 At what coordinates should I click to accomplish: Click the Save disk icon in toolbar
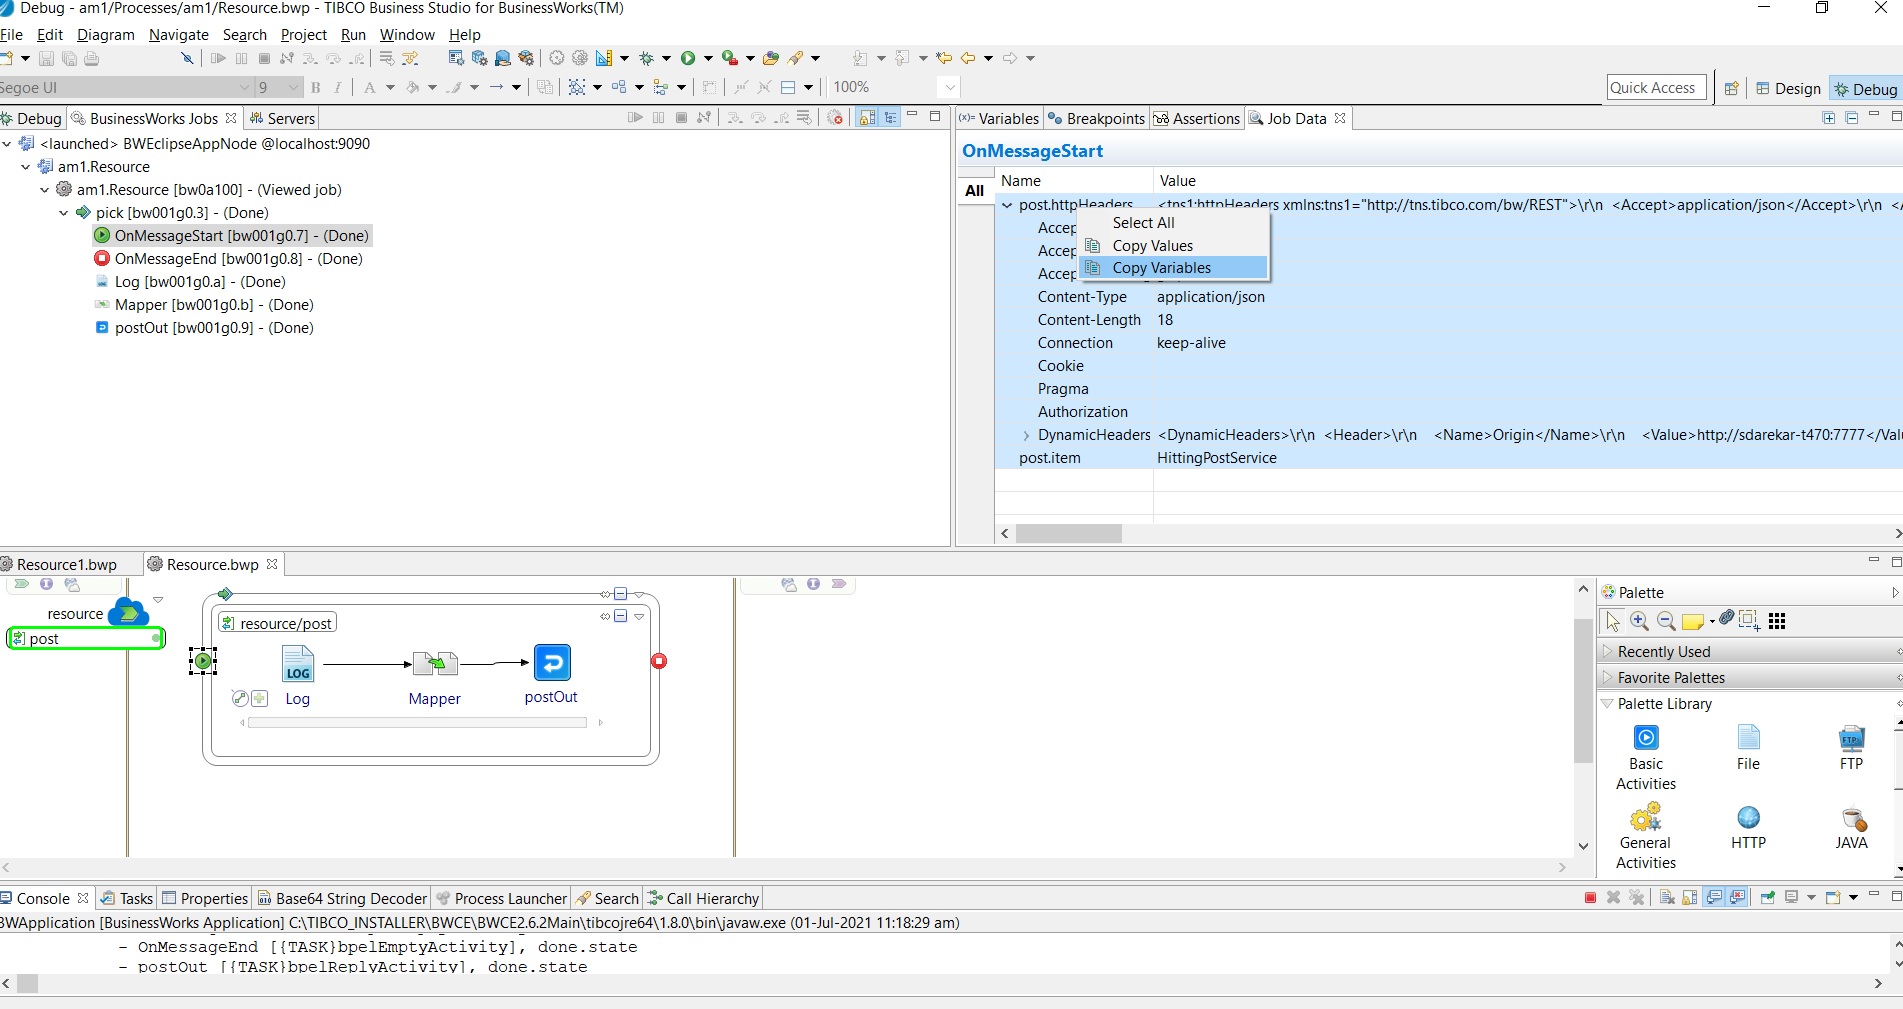click(46, 59)
